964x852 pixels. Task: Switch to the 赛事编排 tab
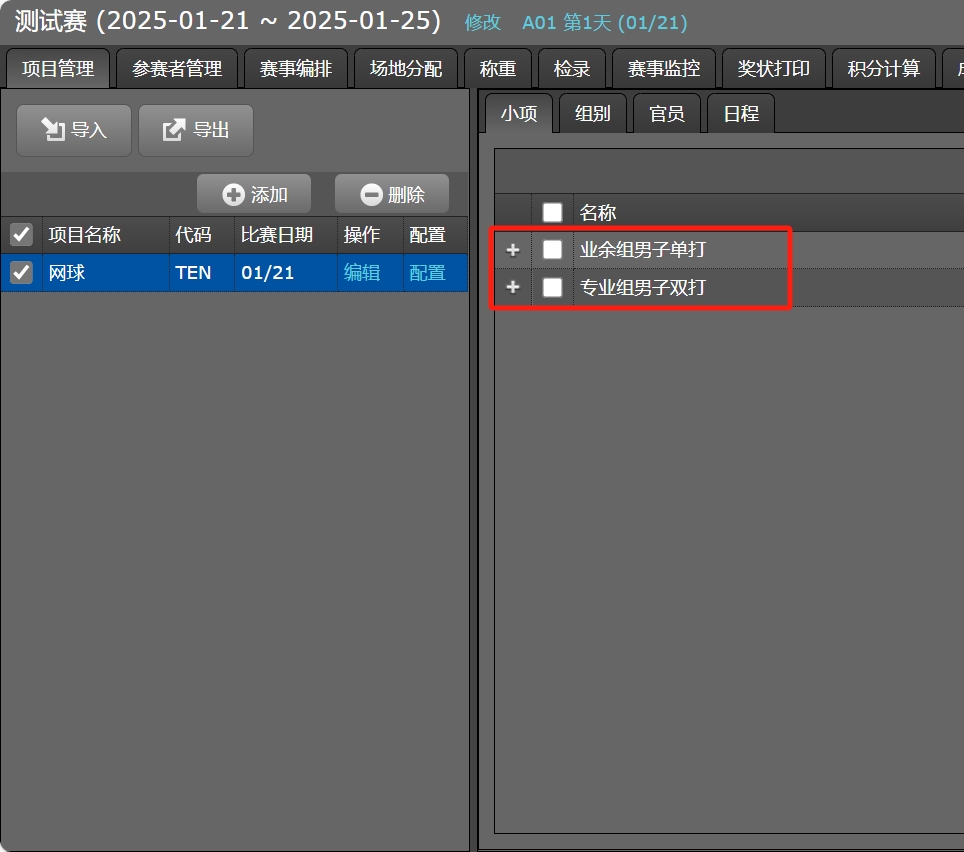[x=296, y=69]
